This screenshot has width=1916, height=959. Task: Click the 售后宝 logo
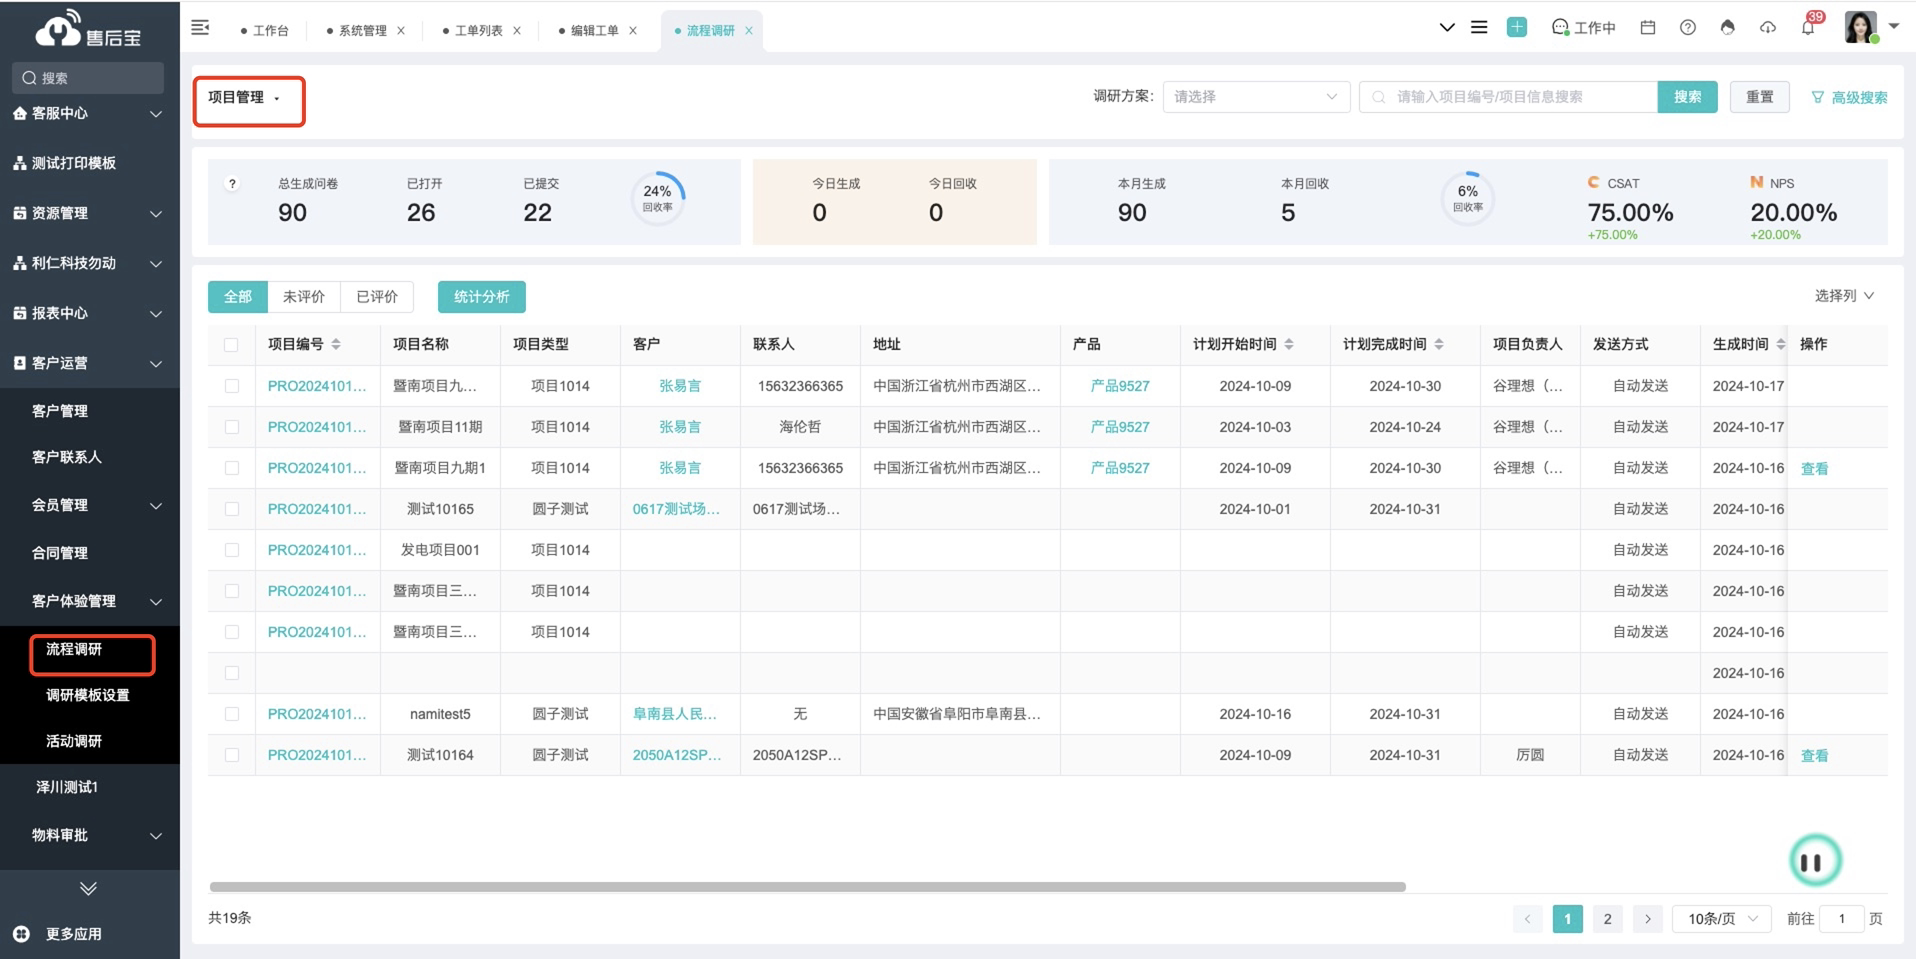point(88,30)
